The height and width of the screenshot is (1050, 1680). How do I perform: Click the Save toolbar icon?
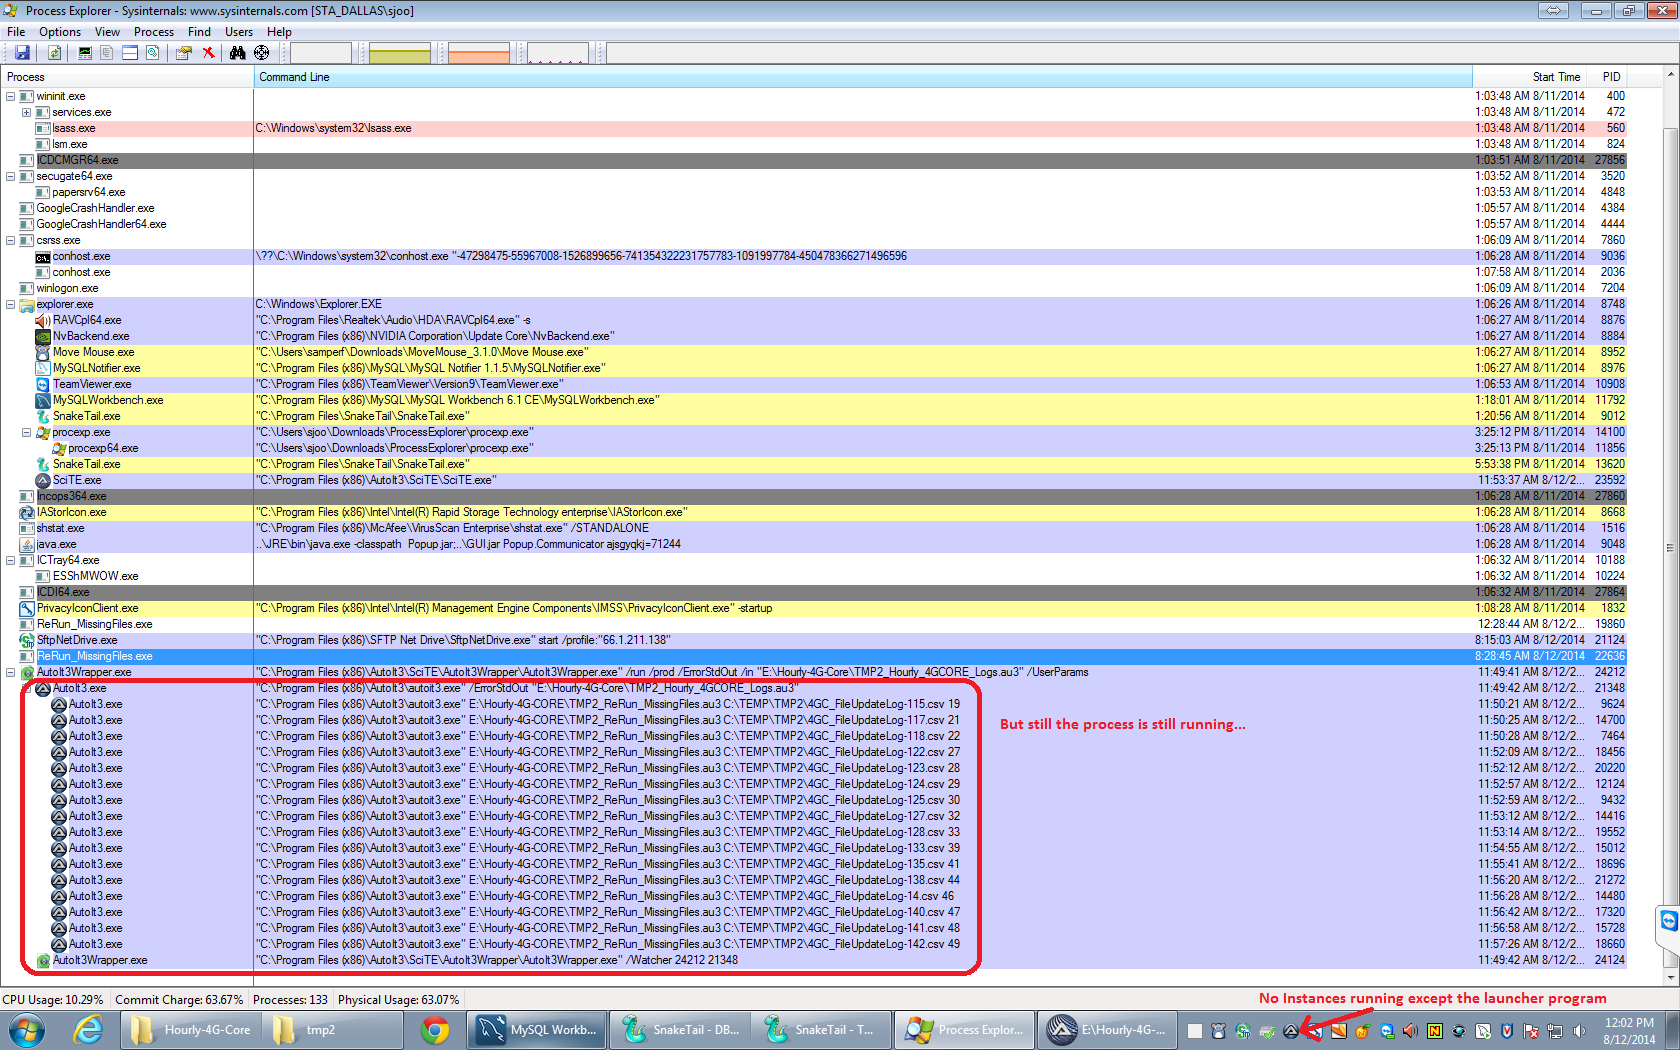tap(22, 53)
